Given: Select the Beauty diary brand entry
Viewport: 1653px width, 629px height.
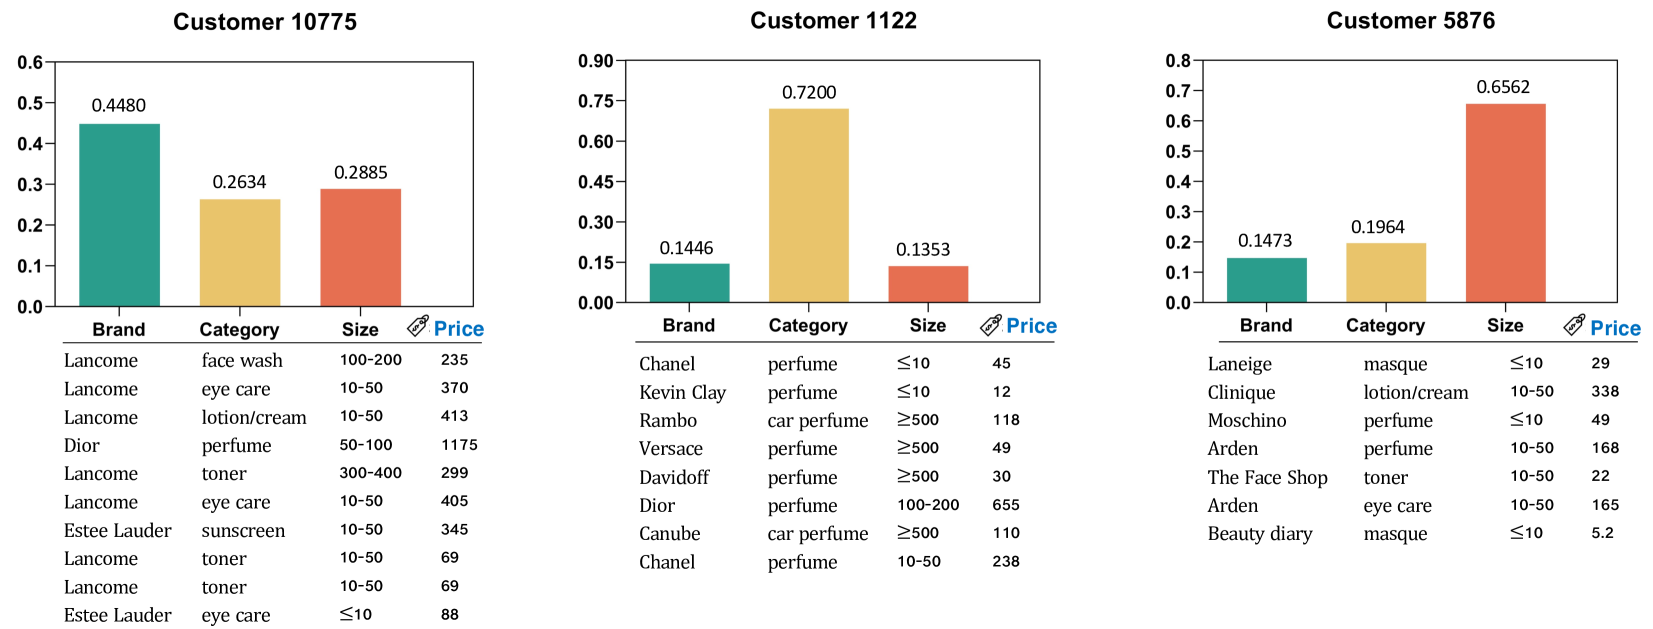Looking at the screenshot, I should (1259, 533).
